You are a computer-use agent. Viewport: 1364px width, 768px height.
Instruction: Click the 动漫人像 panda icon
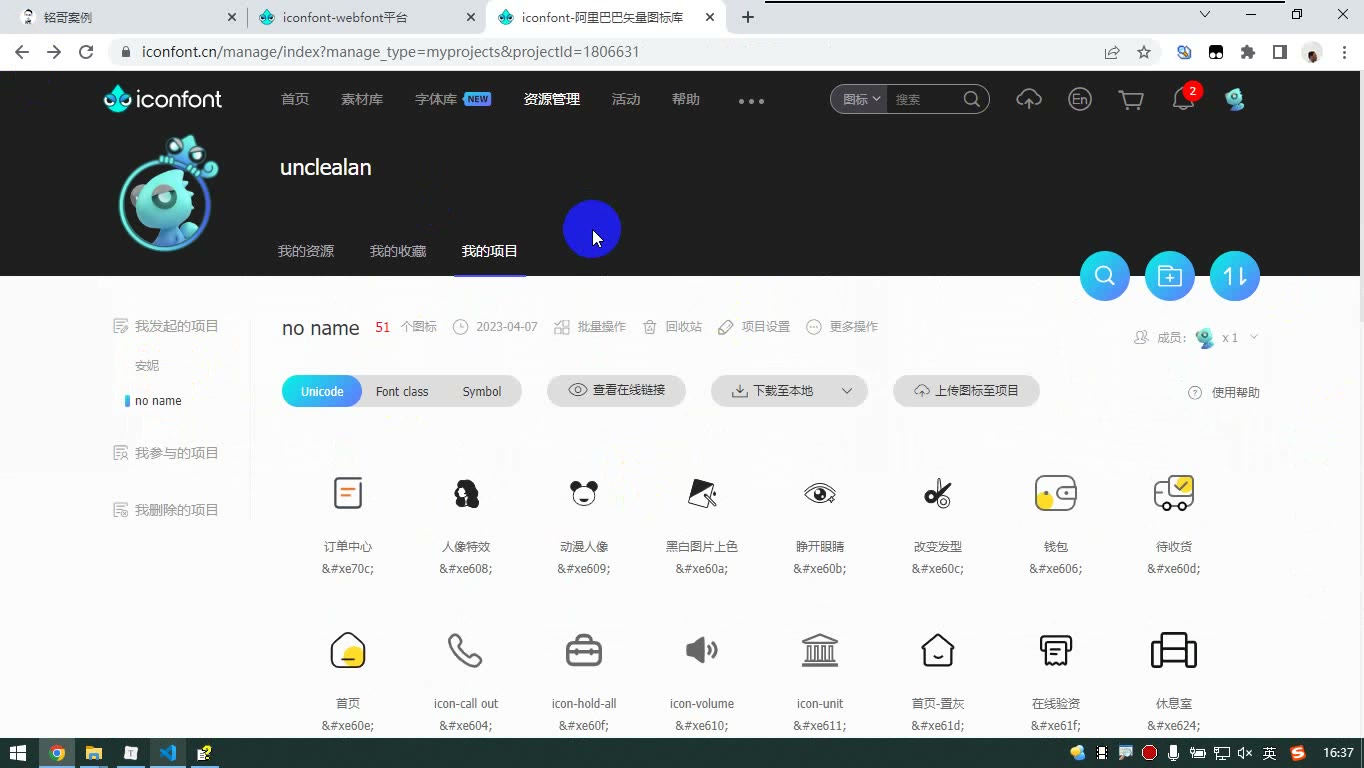584,493
